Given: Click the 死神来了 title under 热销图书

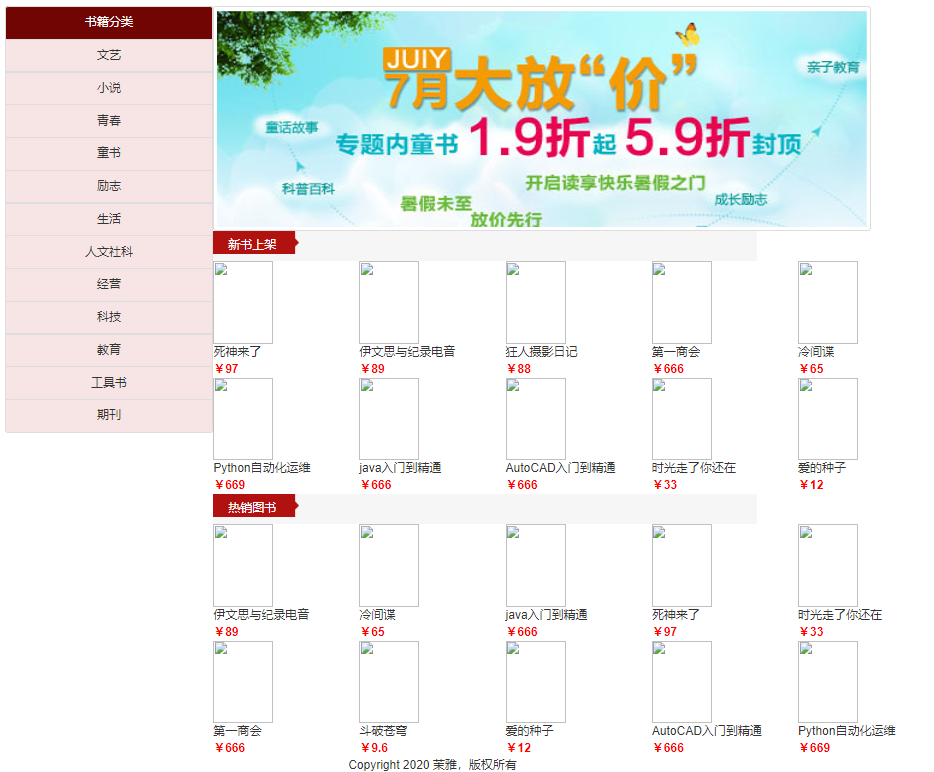Looking at the screenshot, I should tap(675, 615).
